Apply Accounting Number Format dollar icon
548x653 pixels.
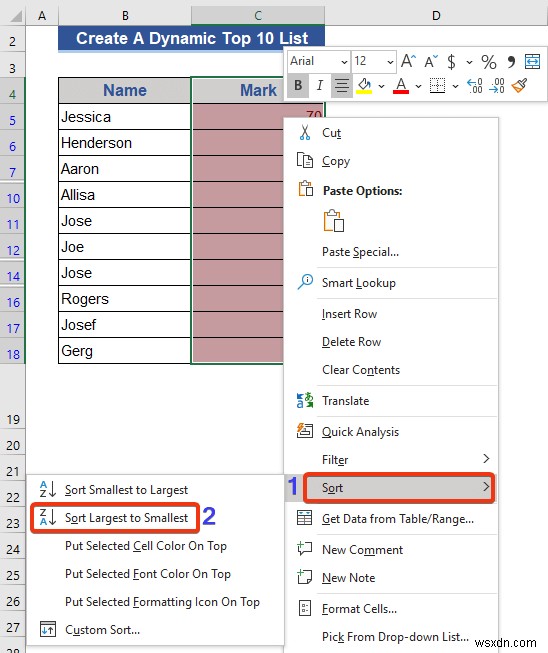click(x=451, y=62)
